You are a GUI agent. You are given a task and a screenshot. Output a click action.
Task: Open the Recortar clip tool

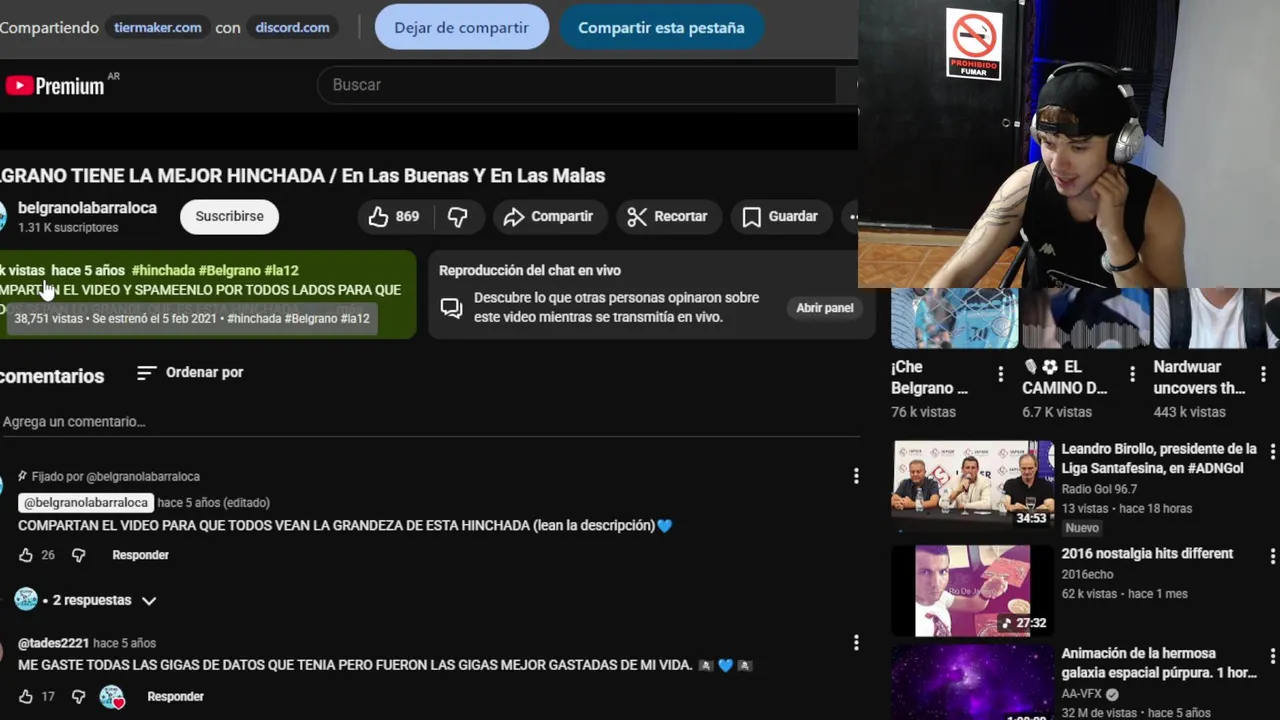667,216
